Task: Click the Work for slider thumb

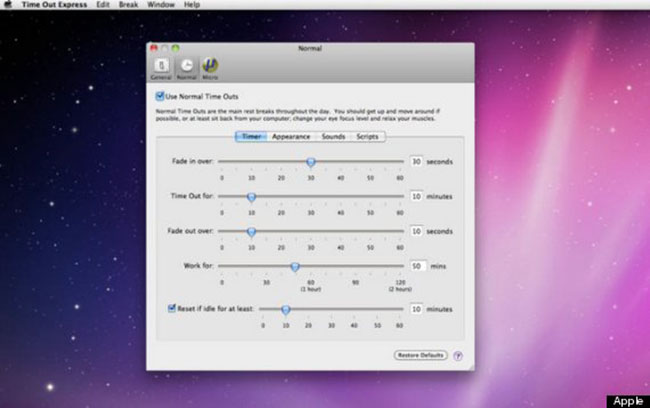Action: 295,267
